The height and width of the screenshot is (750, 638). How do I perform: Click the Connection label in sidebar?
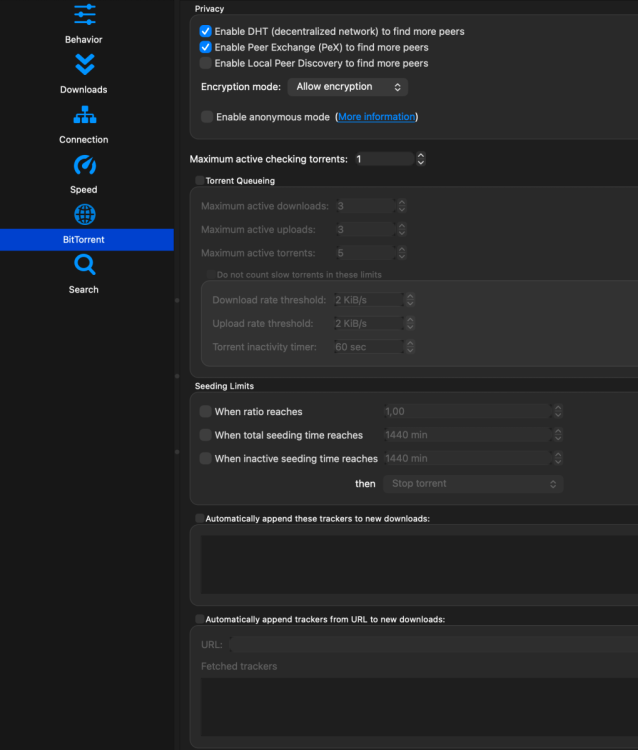pos(84,140)
